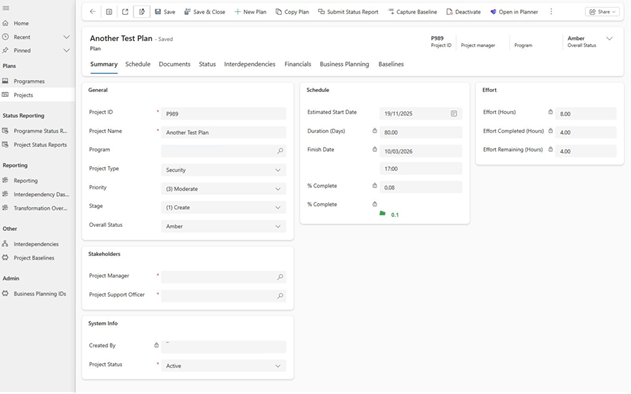Open the plan in Planner
Screen dimensions: 631x394
click(514, 12)
